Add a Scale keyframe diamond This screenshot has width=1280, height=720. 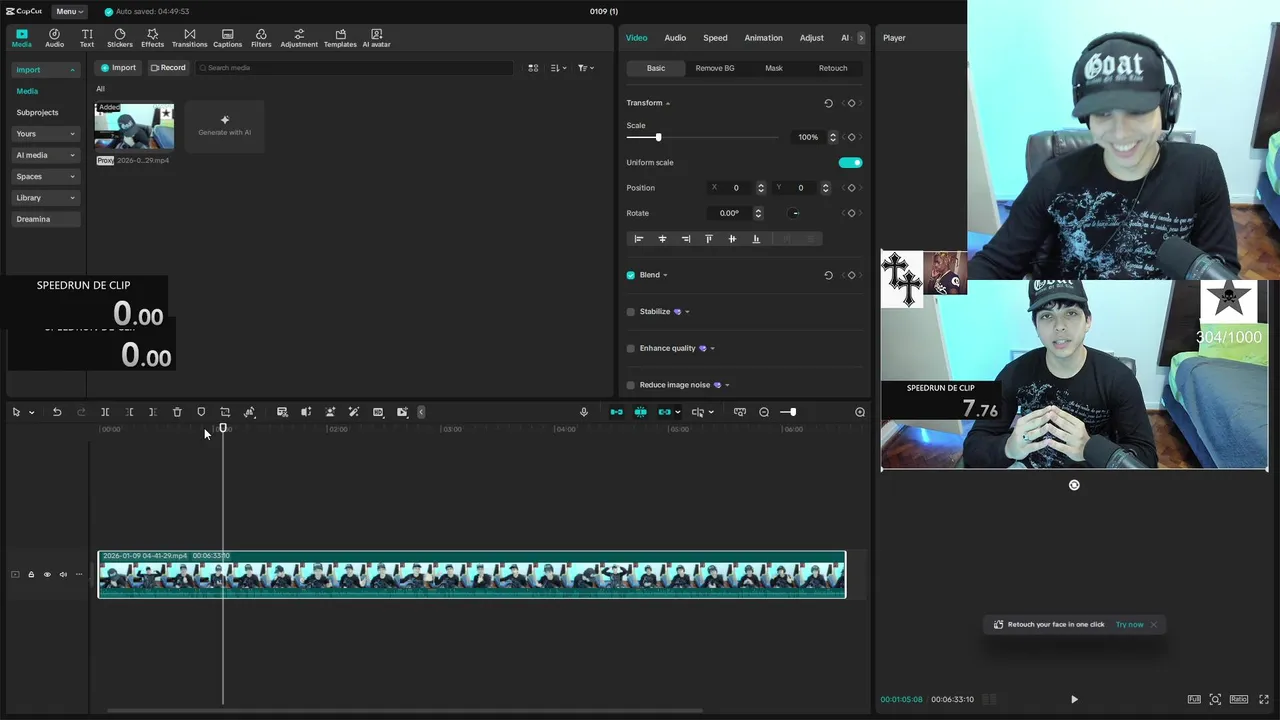pyautogui.click(x=851, y=137)
